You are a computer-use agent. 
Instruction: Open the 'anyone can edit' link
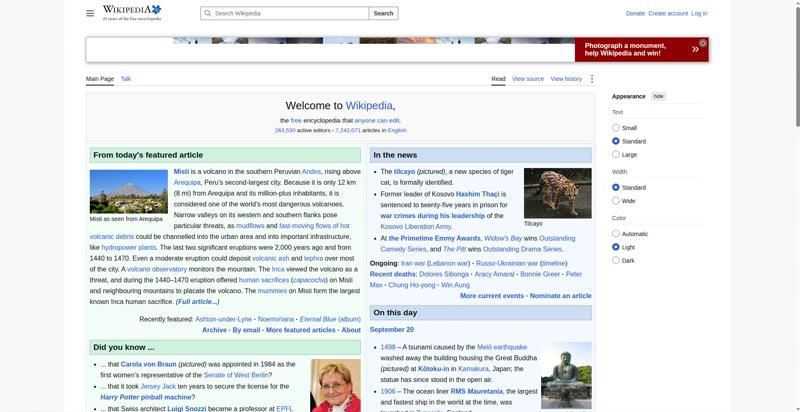click(x=377, y=121)
